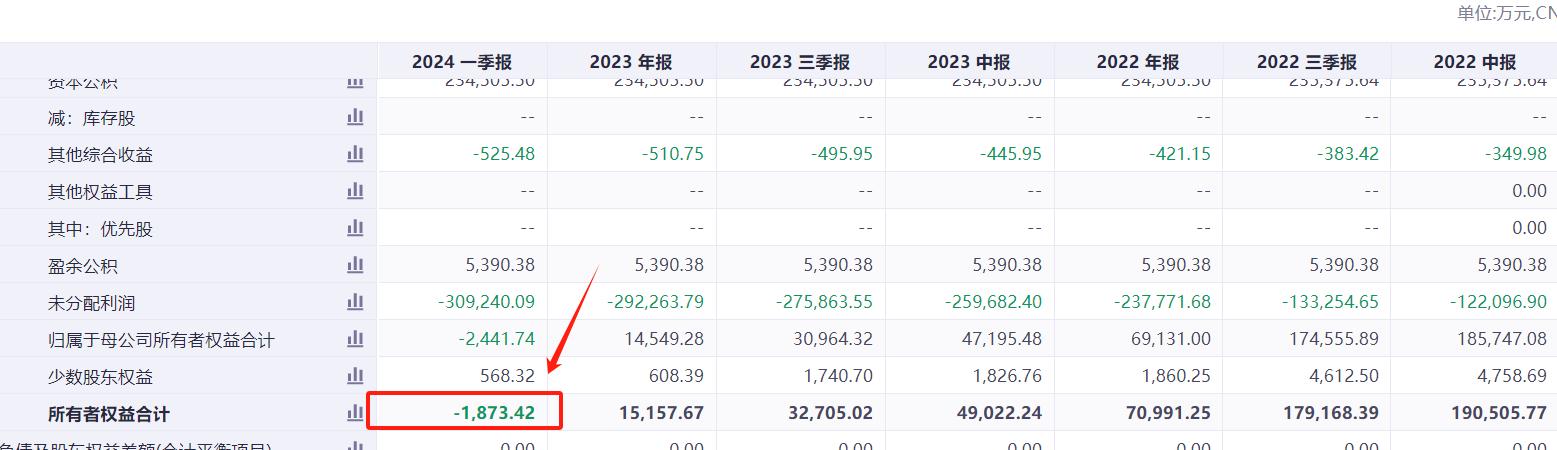Click the 179,168.39 total equity cell
This screenshot has width=1557, height=450.
pyautogui.click(x=1332, y=414)
